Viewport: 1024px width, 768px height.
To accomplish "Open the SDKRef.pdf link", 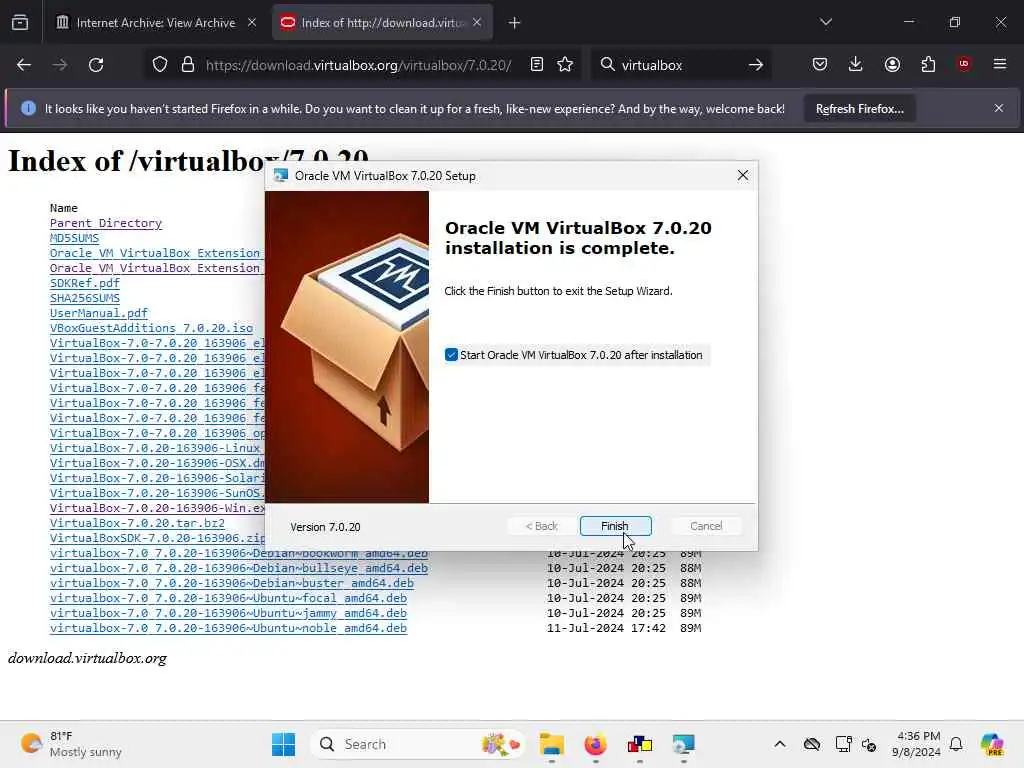I will 85,283.
